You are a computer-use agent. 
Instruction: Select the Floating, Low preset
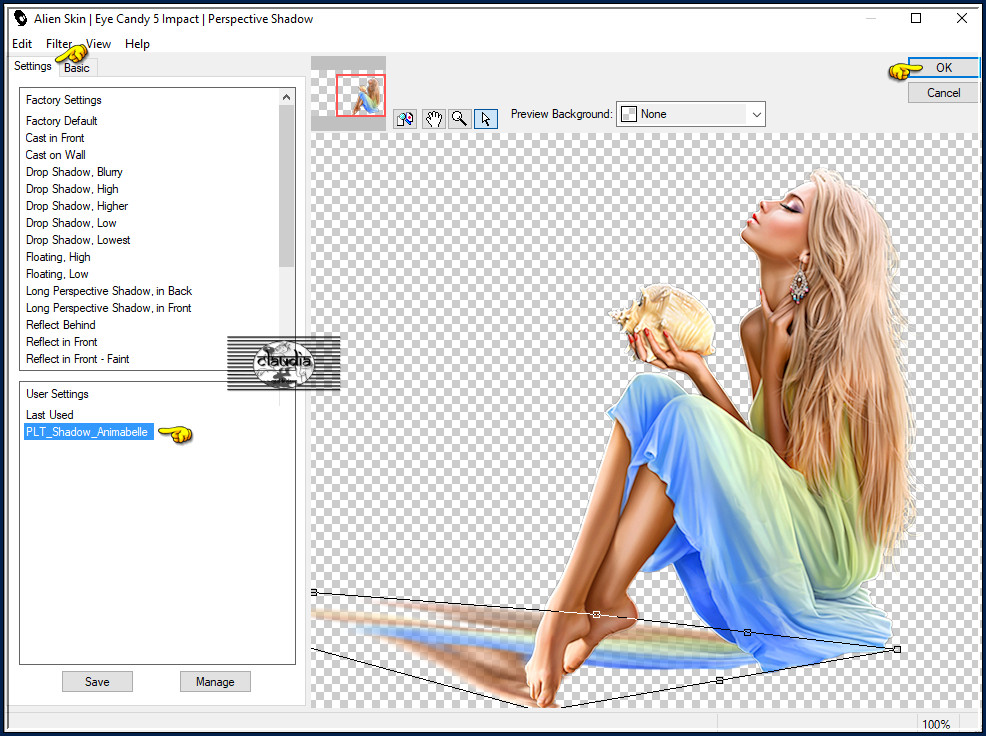coord(57,274)
